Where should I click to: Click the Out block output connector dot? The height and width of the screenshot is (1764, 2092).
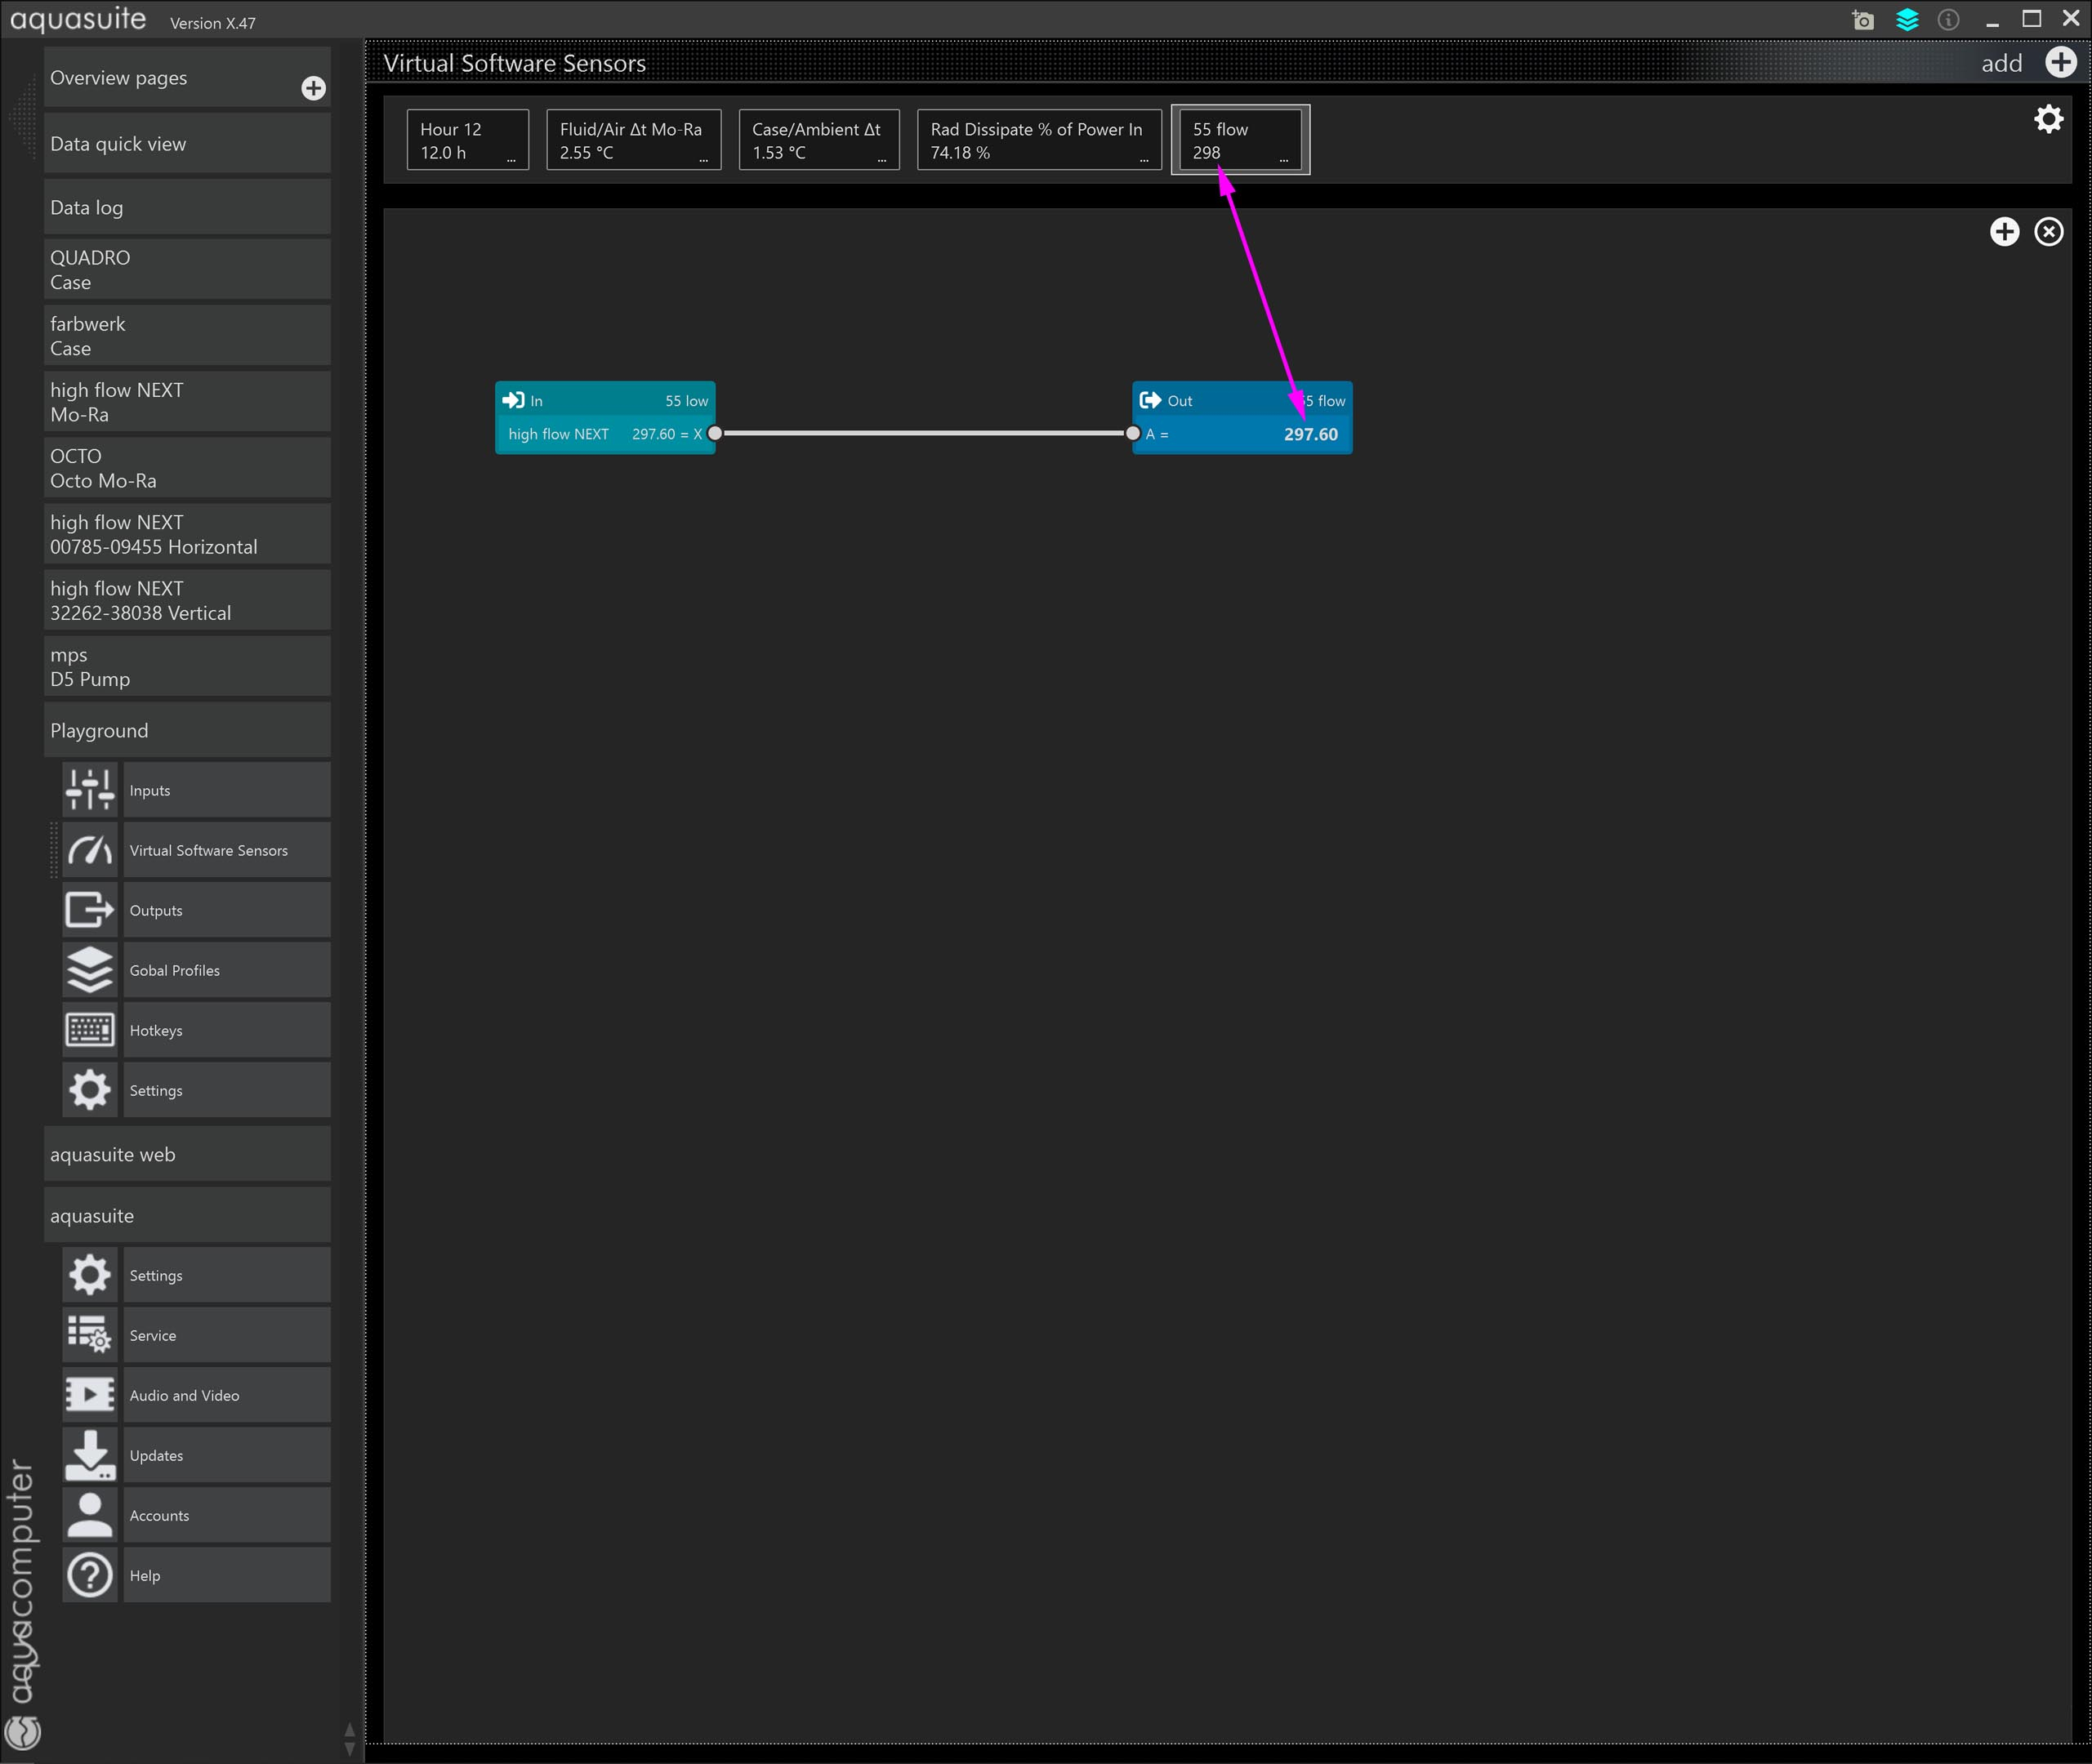tap(1132, 433)
